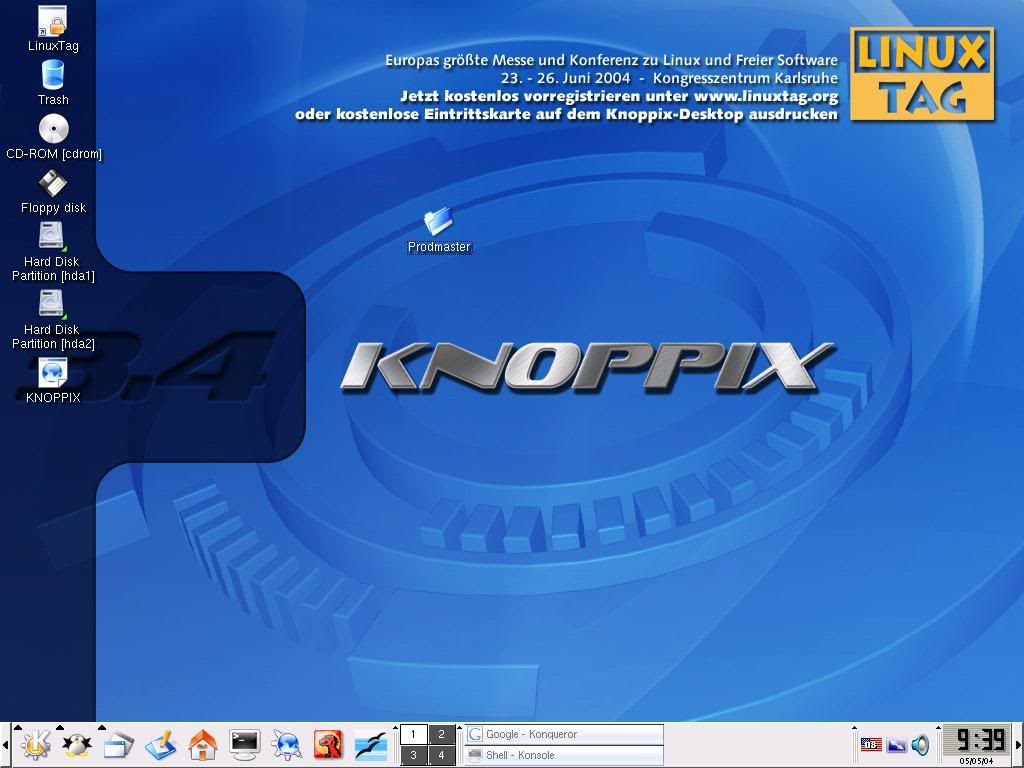Open Hard Disk Partition [hda1]
This screenshot has height=768, width=1024.
pos(53,252)
